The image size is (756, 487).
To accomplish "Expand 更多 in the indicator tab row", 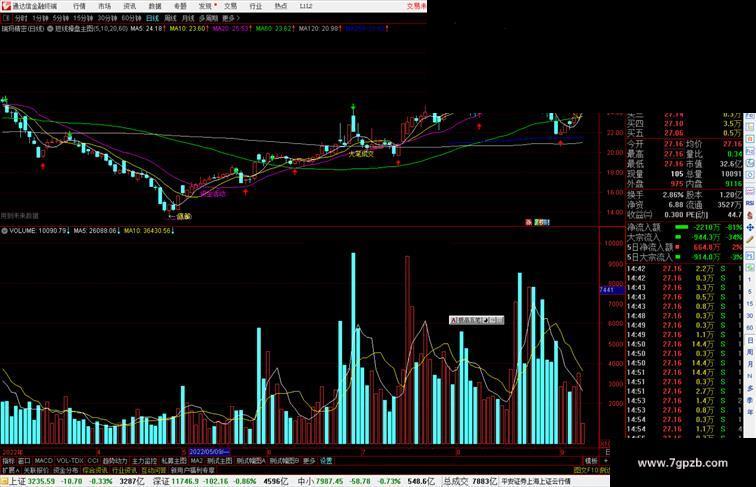I will coord(309,461).
